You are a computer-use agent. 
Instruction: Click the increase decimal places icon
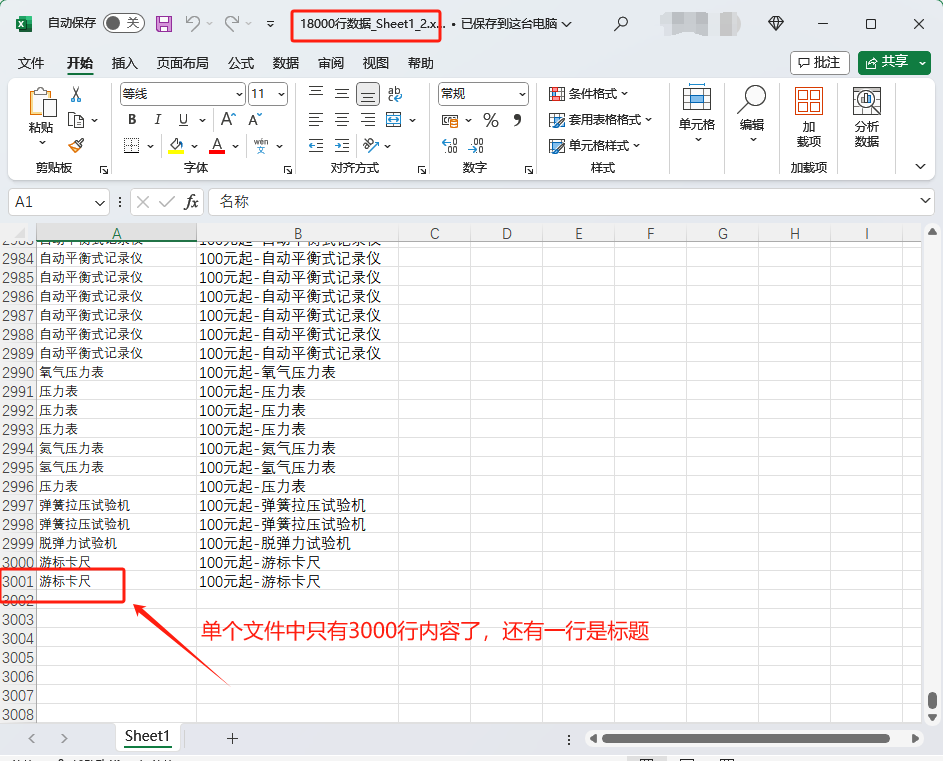click(x=451, y=145)
